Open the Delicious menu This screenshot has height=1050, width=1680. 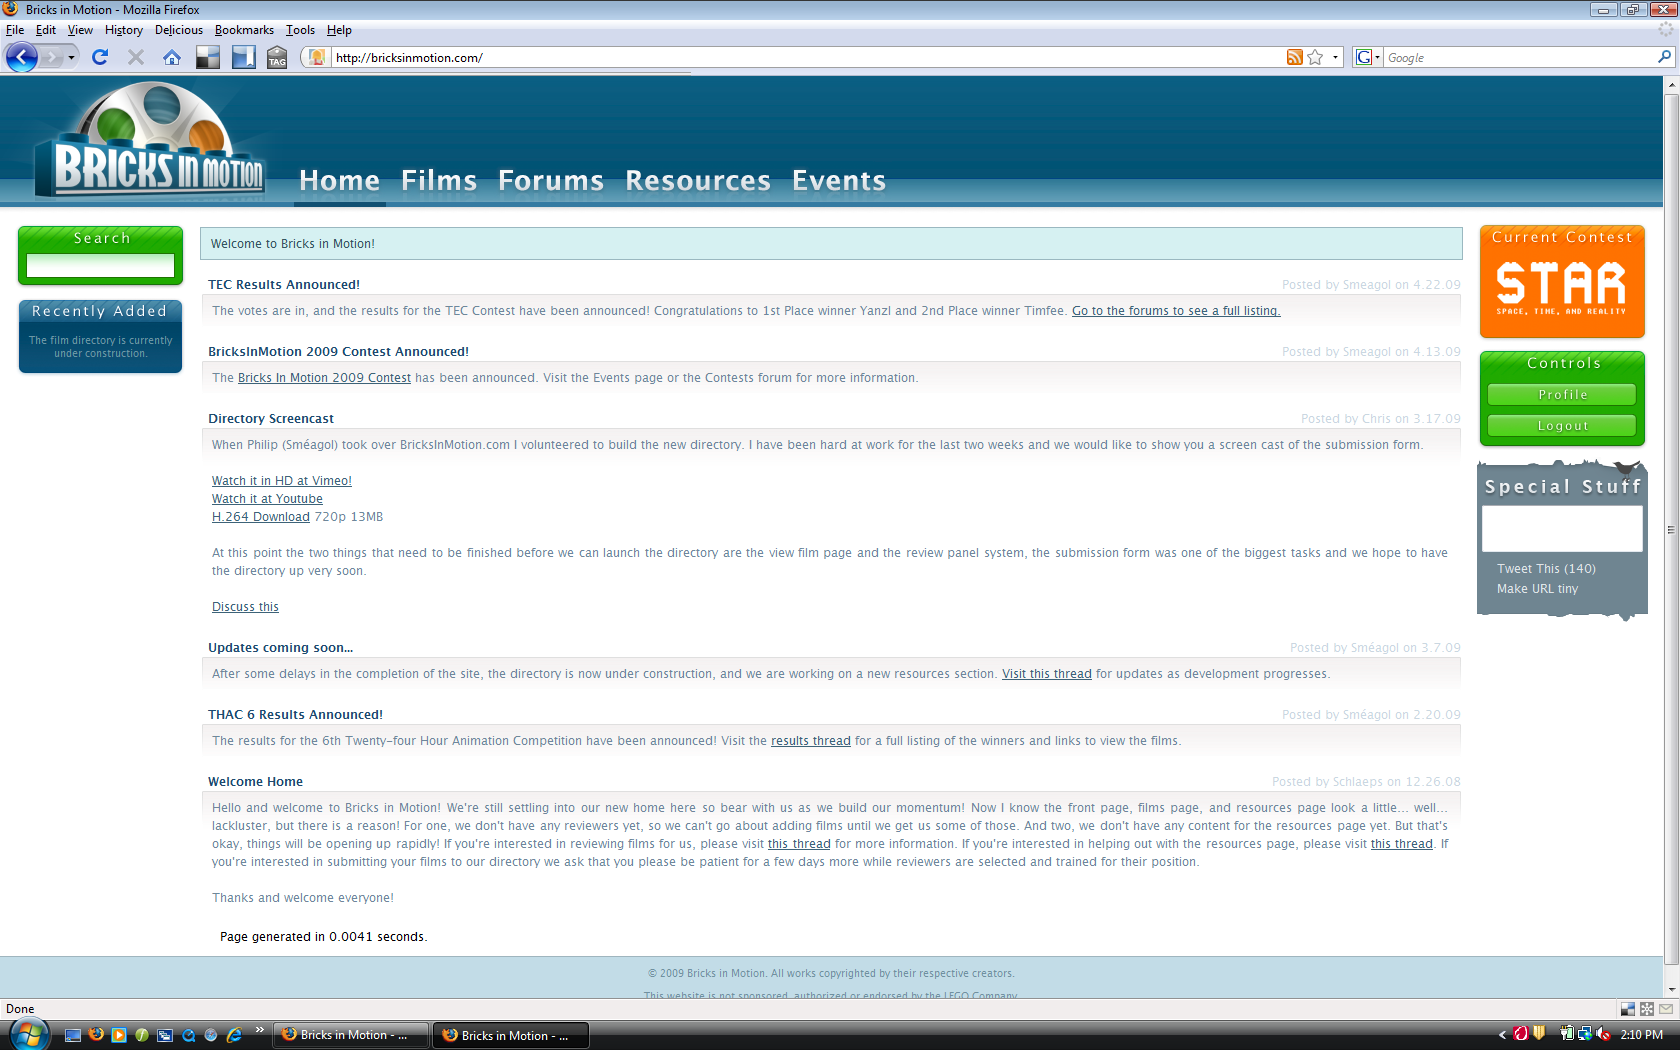click(179, 30)
